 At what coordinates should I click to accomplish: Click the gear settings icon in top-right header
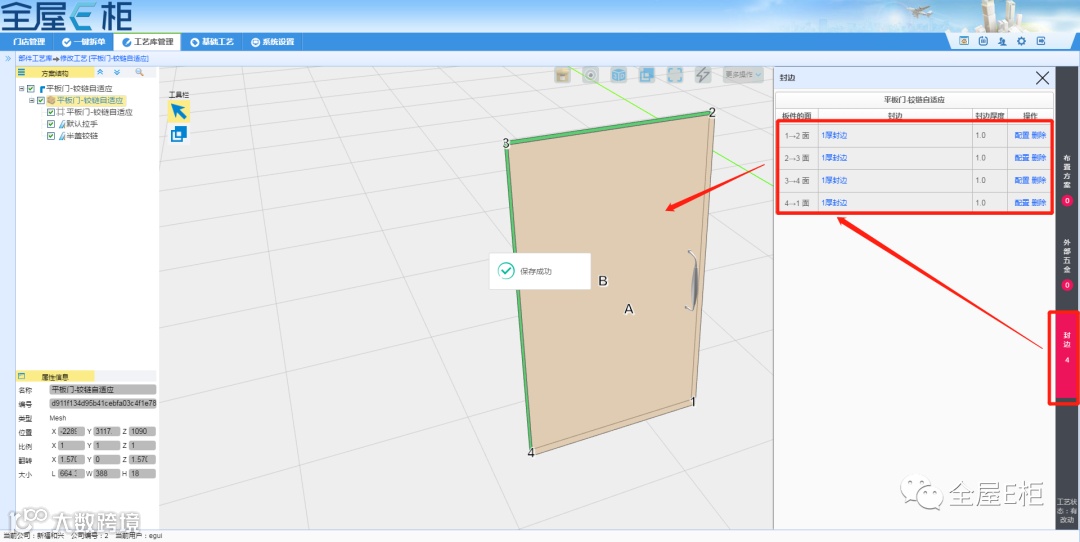tap(1021, 41)
